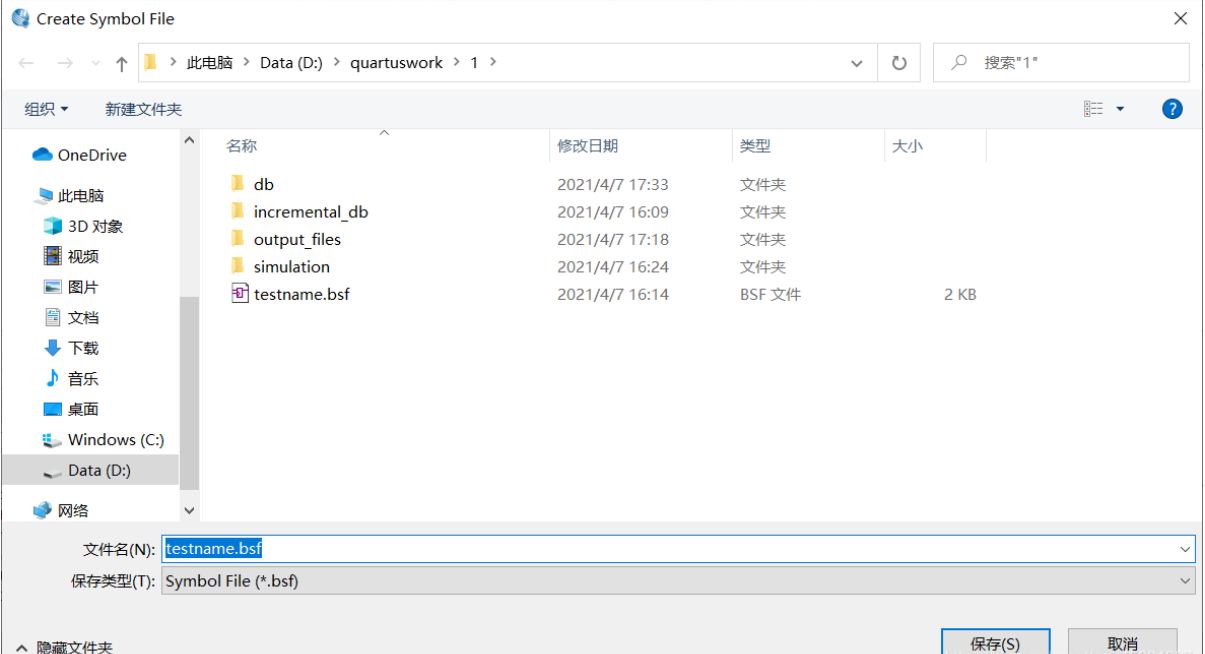This screenshot has height=654, width=1205.
Task: Close the Create Symbol File dialog
Action: 1181,18
